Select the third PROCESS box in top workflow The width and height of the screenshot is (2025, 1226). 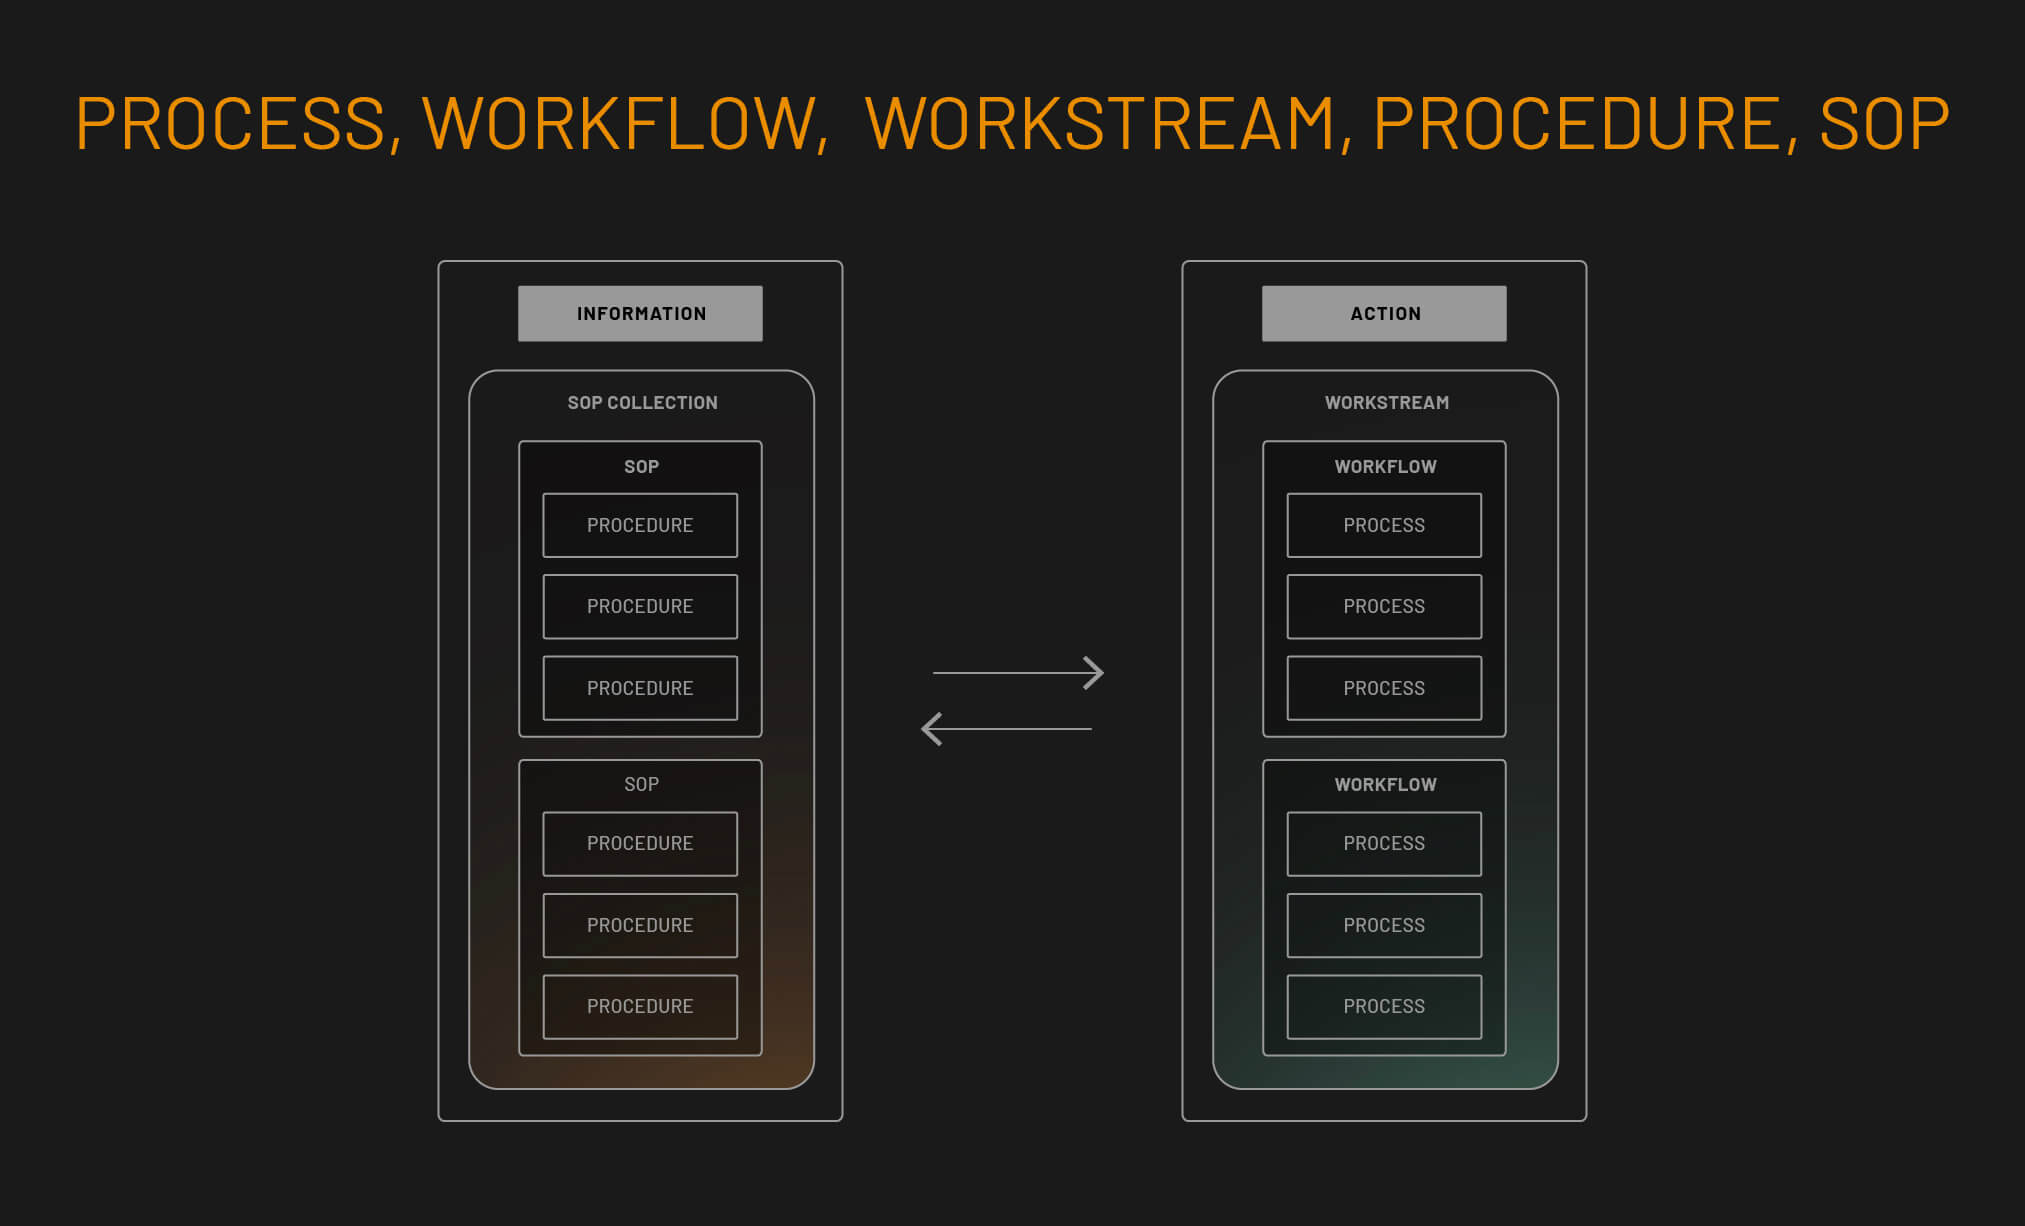click(1383, 688)
